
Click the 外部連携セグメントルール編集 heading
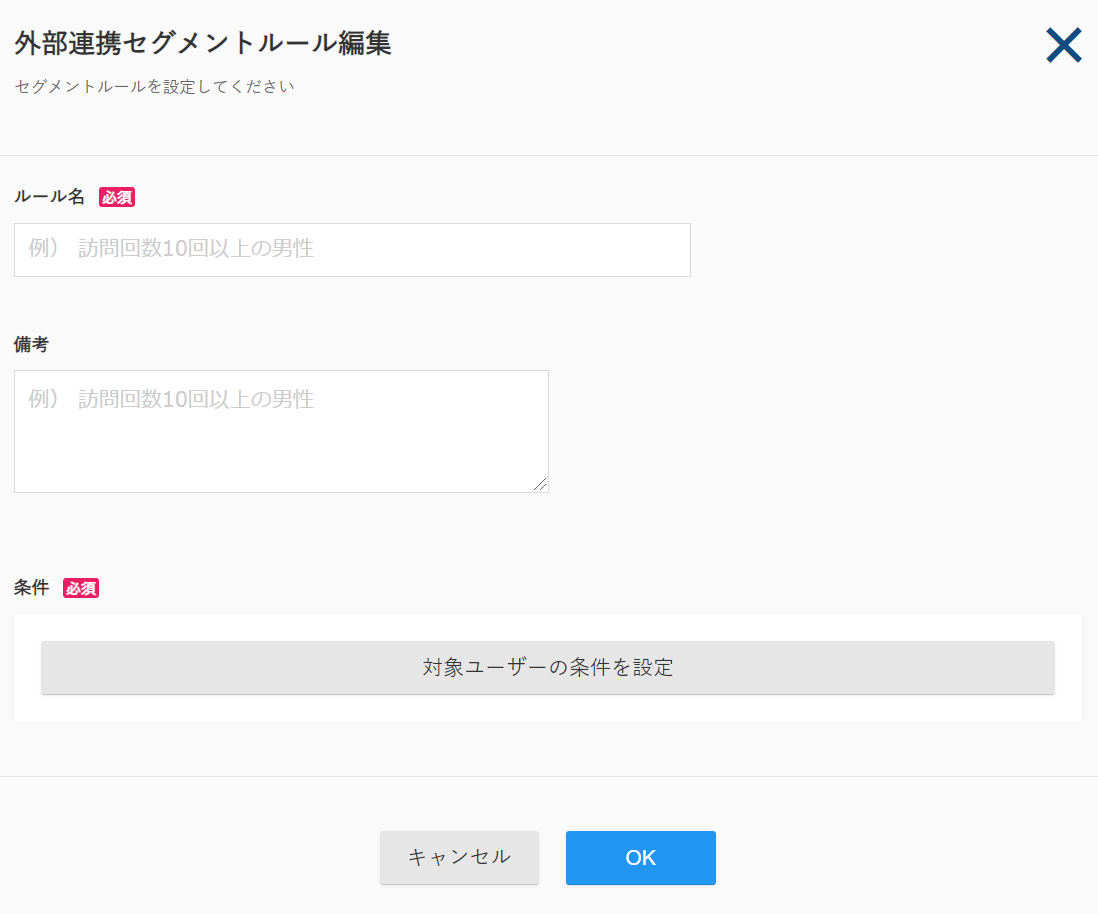[x=202, y=43]
